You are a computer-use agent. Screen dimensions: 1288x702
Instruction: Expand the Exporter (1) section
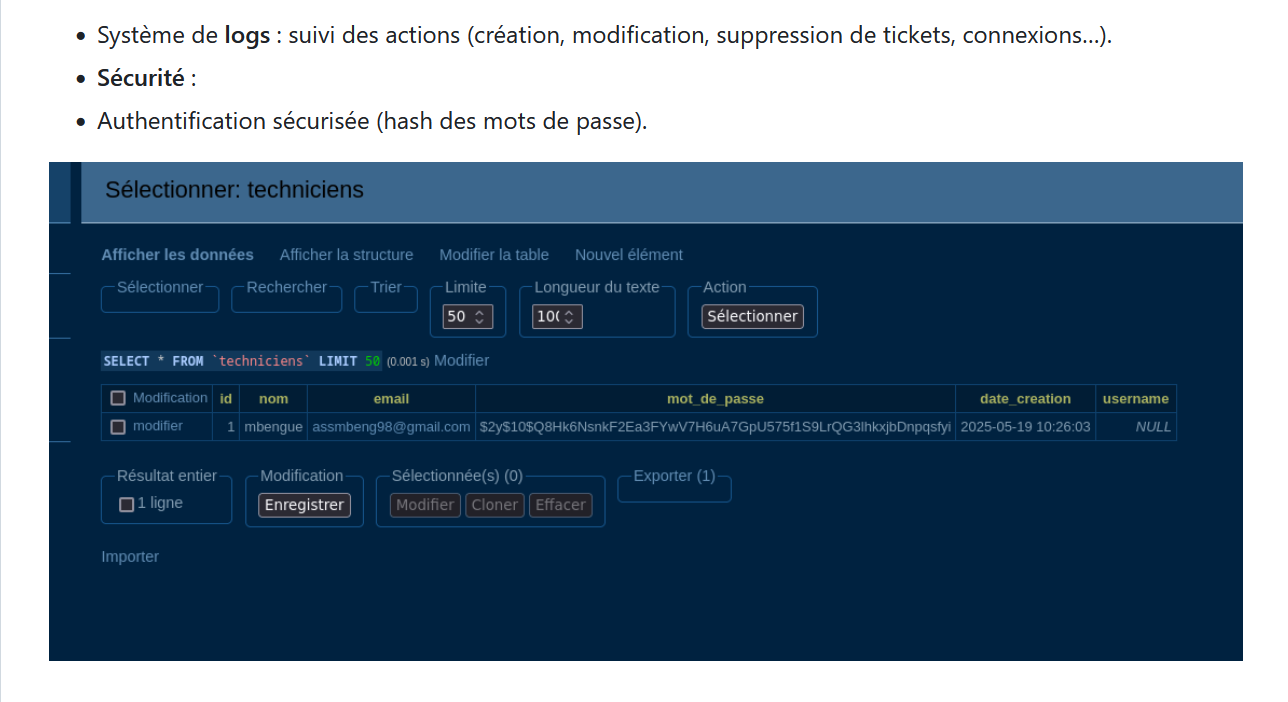click(674, 476)
